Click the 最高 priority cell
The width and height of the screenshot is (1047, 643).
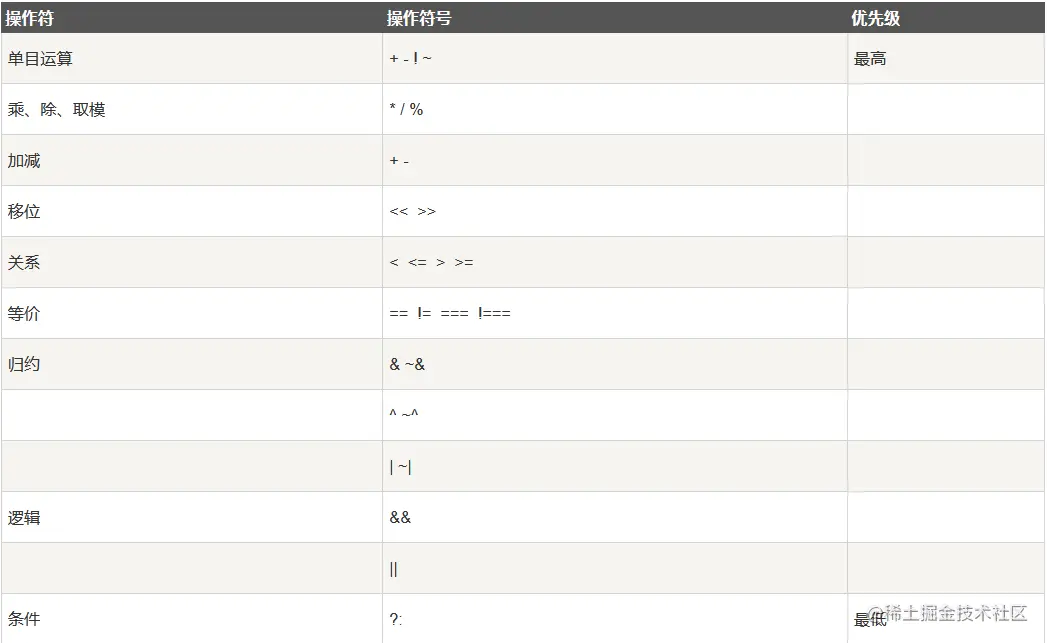click(870, 59)
